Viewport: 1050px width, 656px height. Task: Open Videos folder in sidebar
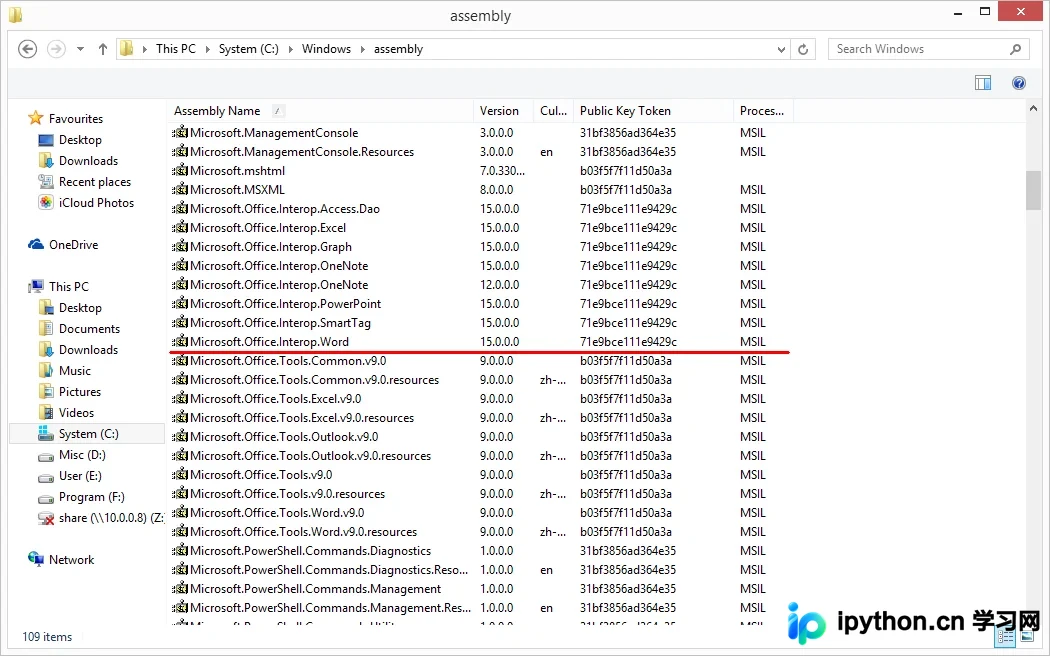click(x=76, y=413)
